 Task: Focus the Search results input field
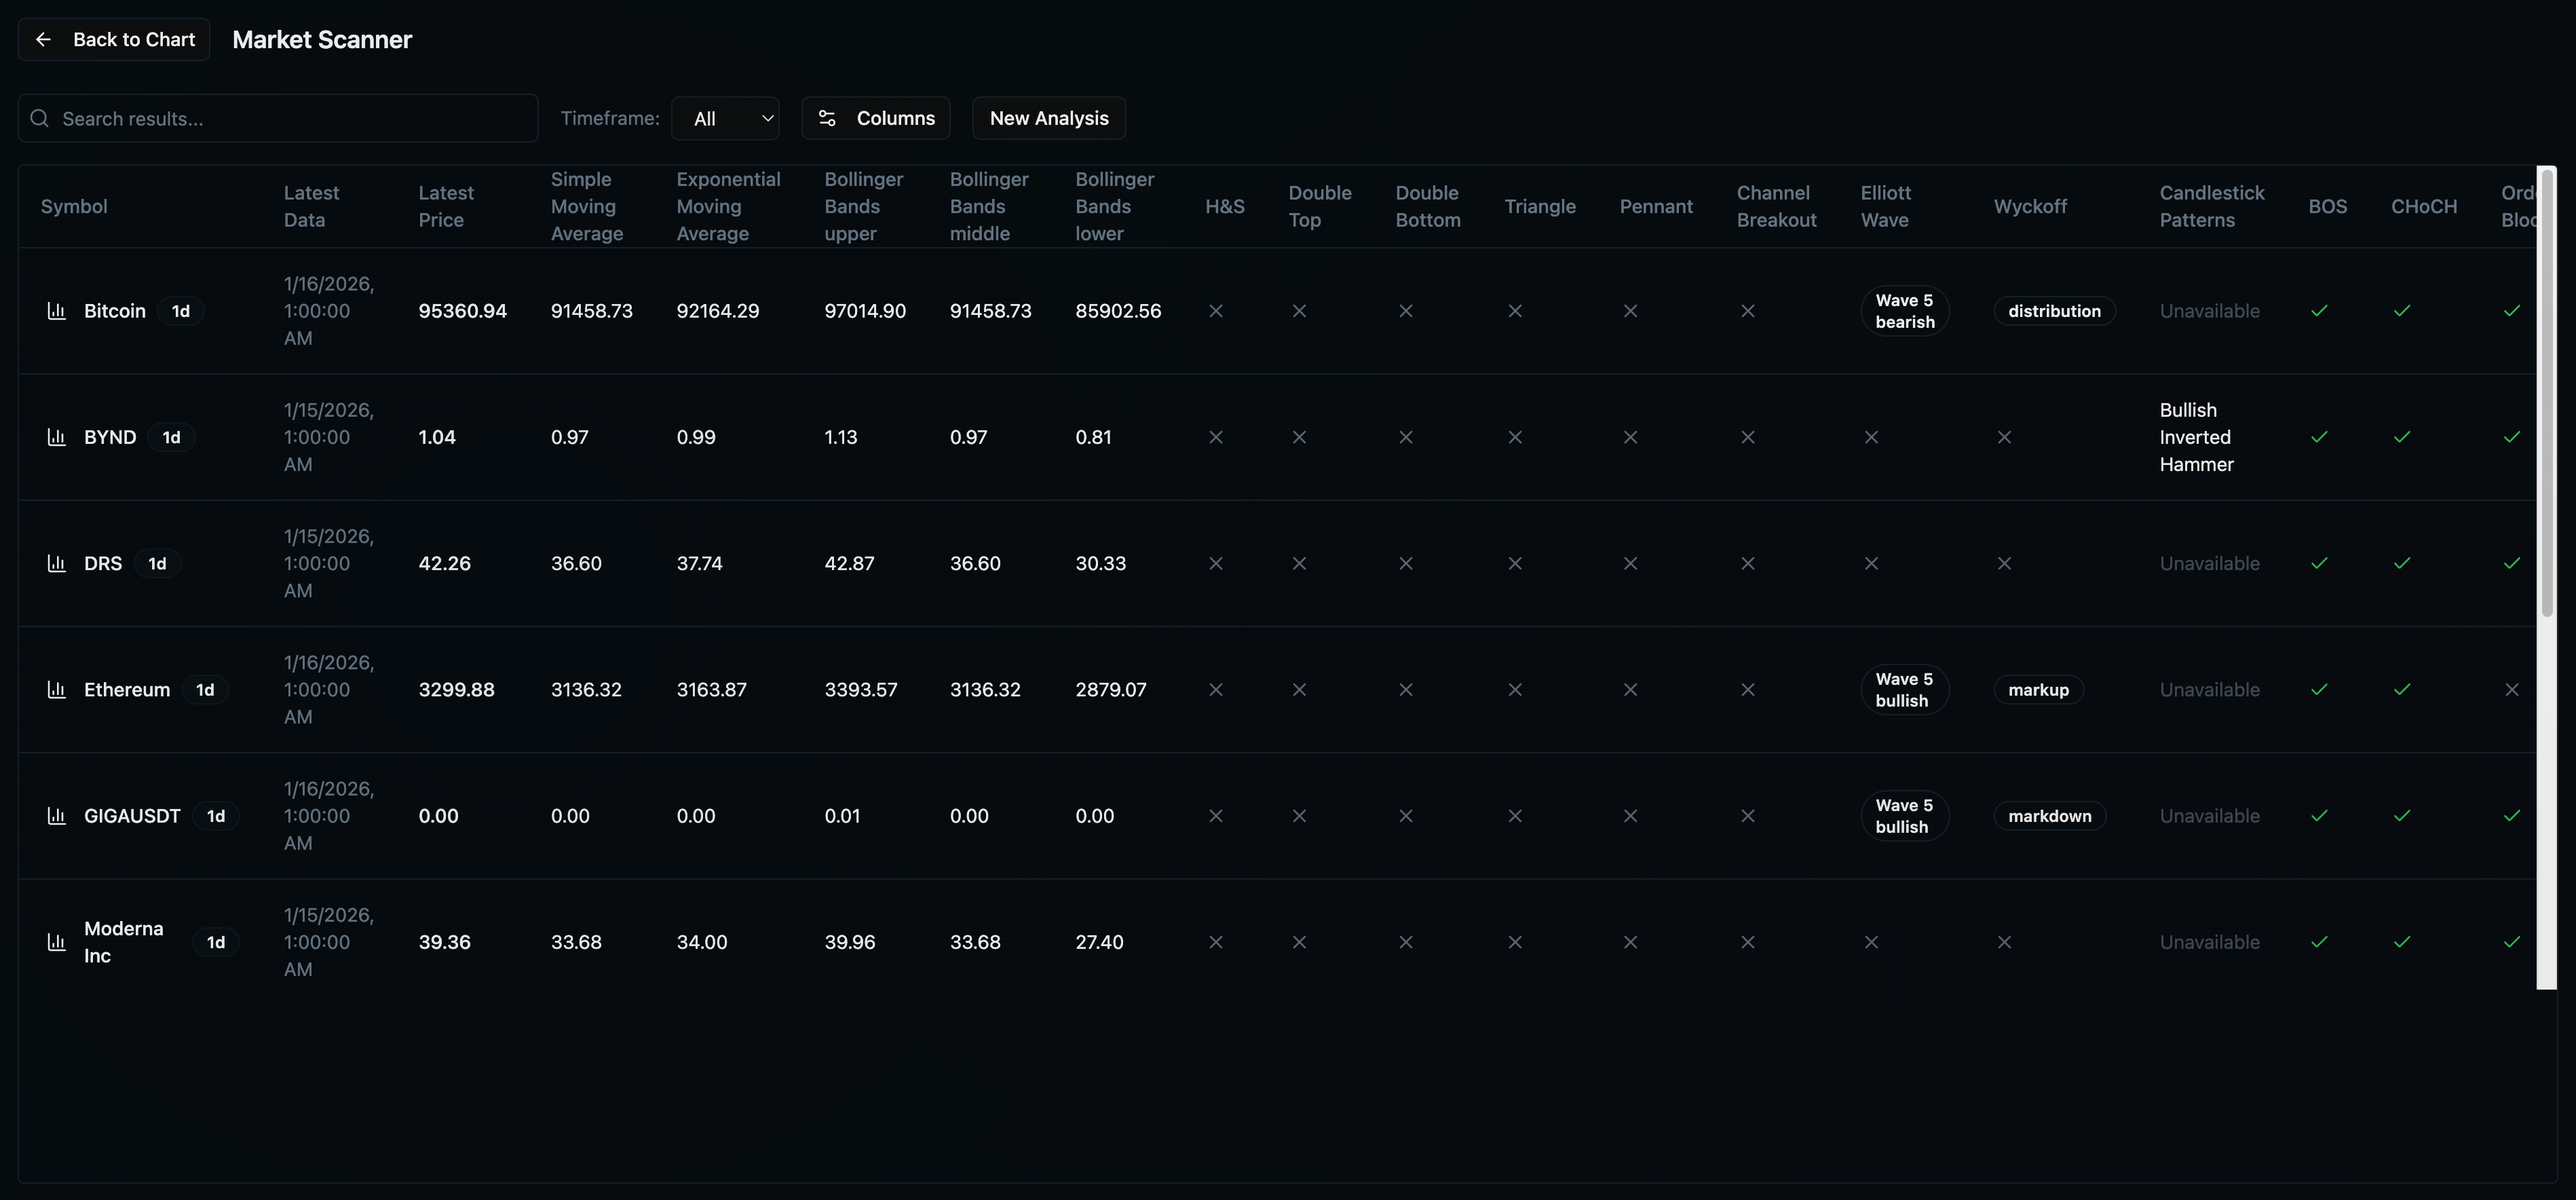pyautogui.click(x=290, y=118)
